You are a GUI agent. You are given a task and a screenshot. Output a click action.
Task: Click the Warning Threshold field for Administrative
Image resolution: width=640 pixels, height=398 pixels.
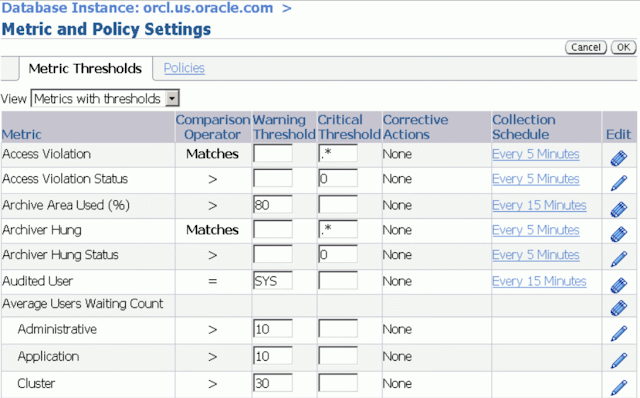tap(273, 329)
